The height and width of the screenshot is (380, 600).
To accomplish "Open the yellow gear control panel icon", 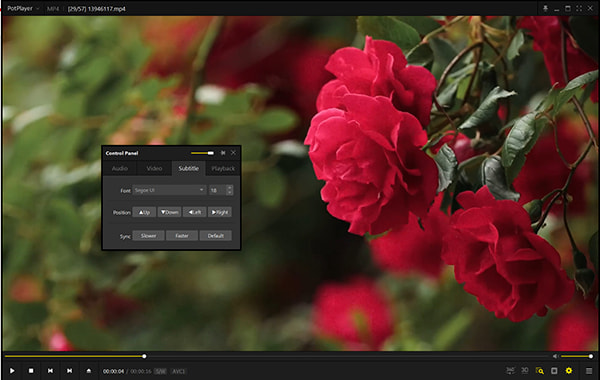I will click(x=569, y=371).
